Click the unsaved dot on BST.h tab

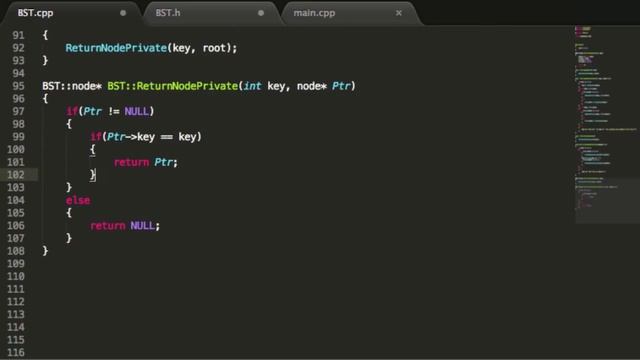pos(261,13)
